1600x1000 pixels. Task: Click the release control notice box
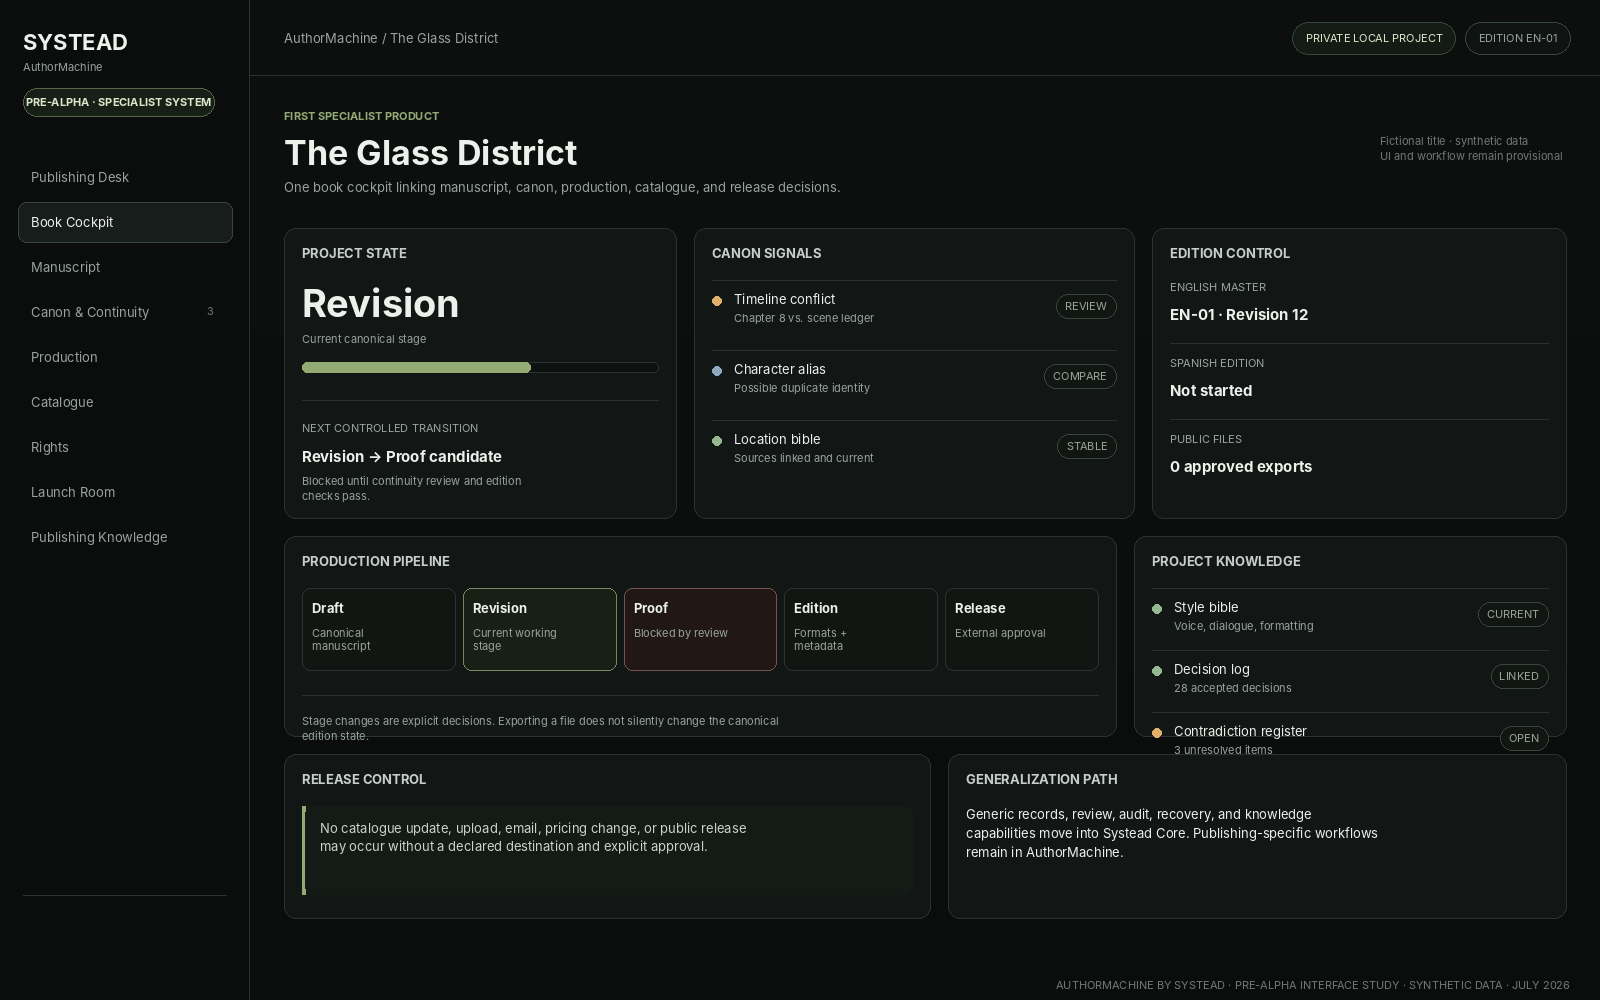click(608, 850)
